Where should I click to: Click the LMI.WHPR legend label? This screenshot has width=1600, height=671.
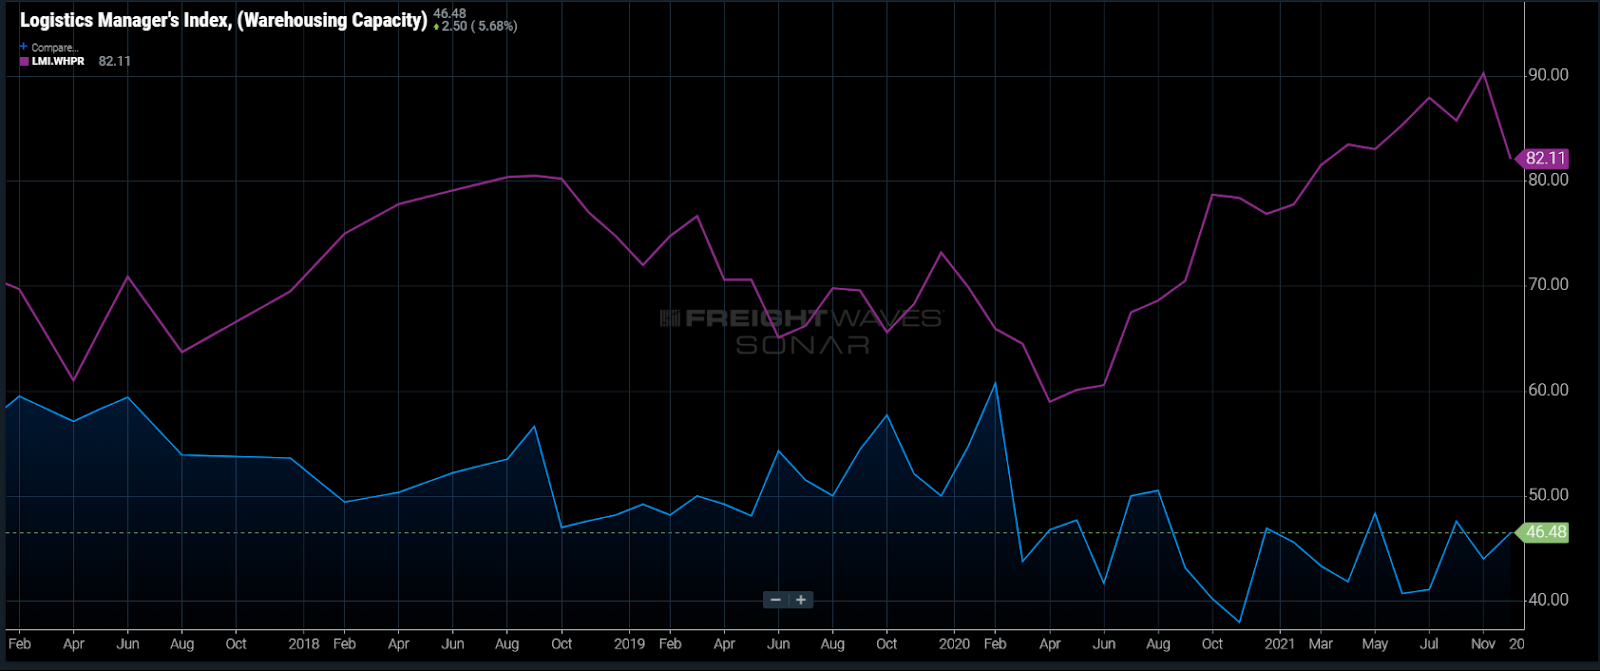pyautogui.click(x=58, y=62)
